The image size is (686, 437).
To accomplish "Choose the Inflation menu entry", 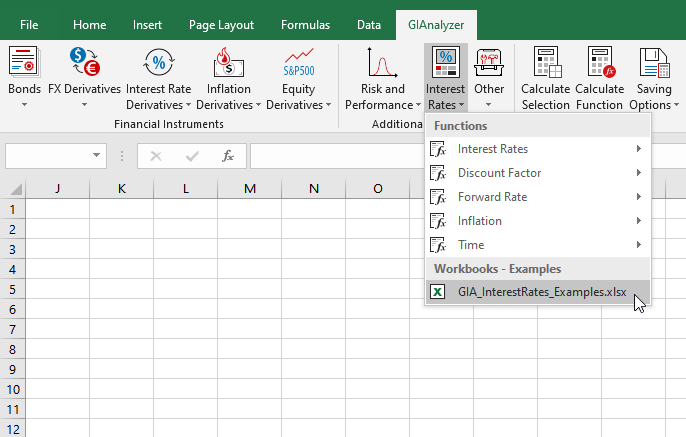I will click(x=538, y=221).
